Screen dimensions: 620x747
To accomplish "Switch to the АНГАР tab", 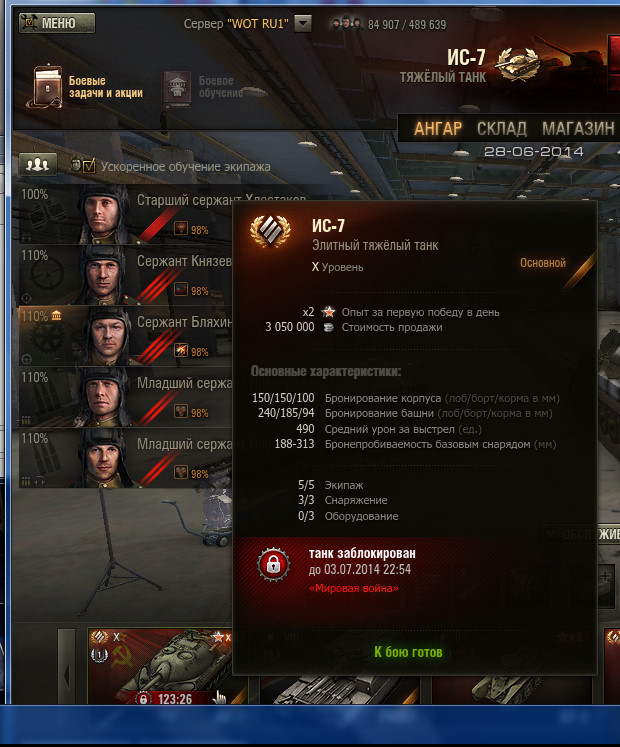I will (437, 129).
